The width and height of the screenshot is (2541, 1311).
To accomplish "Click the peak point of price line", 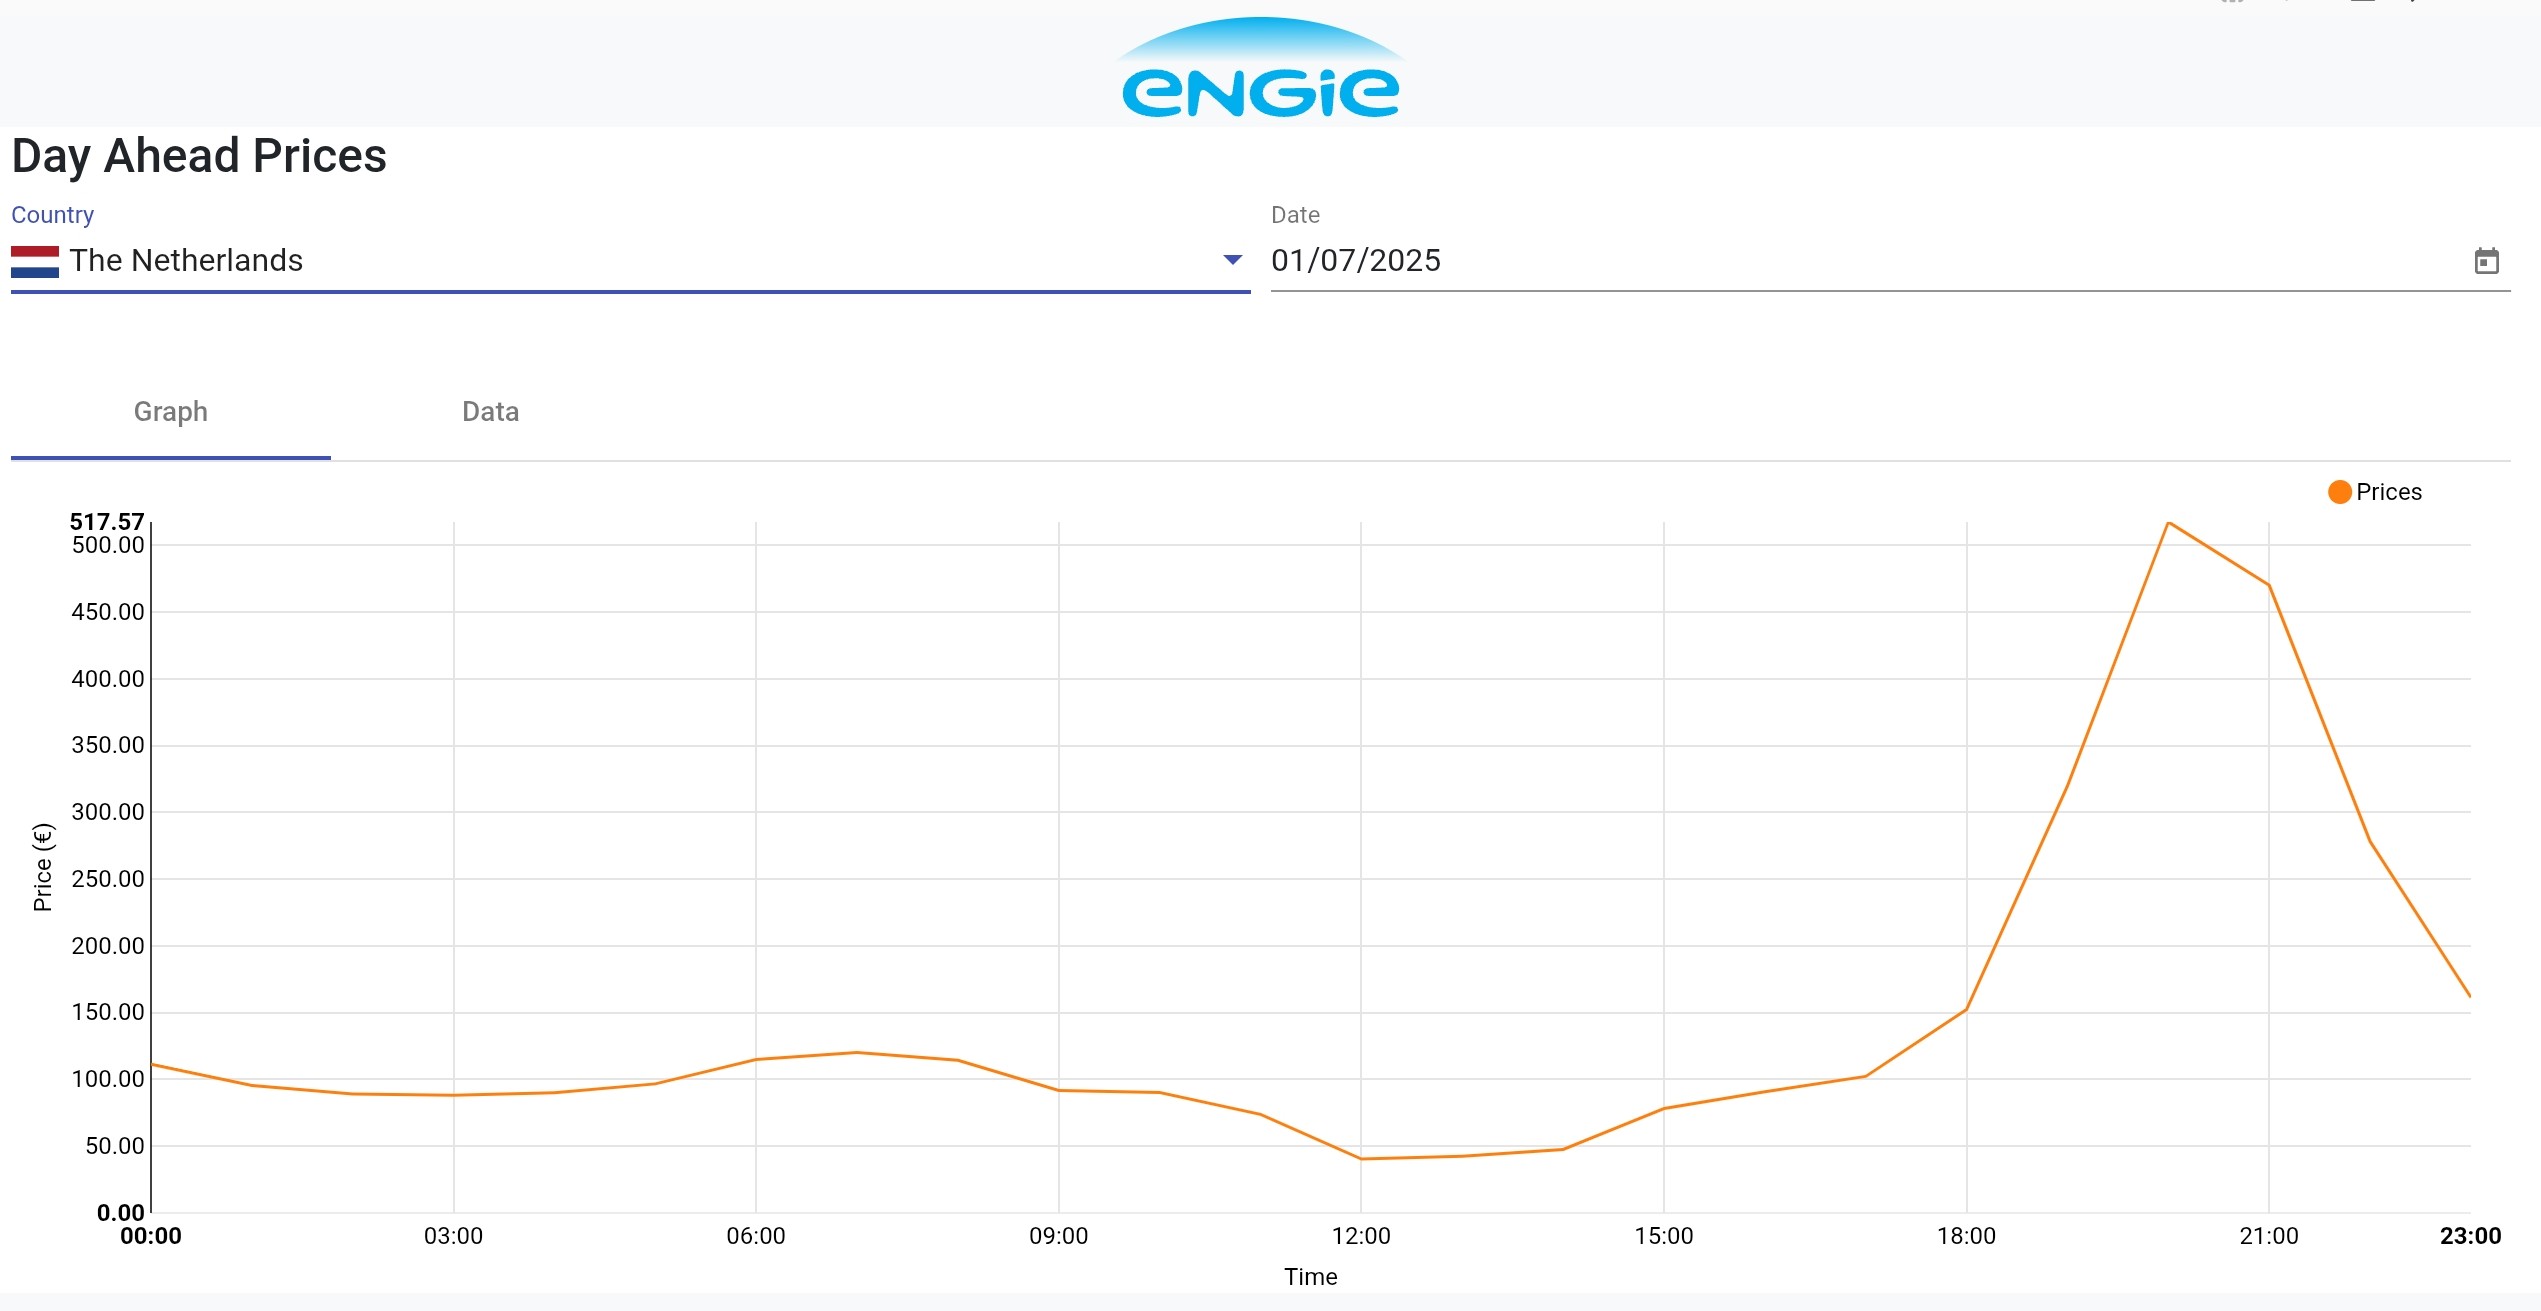I will click(2167, 523).
